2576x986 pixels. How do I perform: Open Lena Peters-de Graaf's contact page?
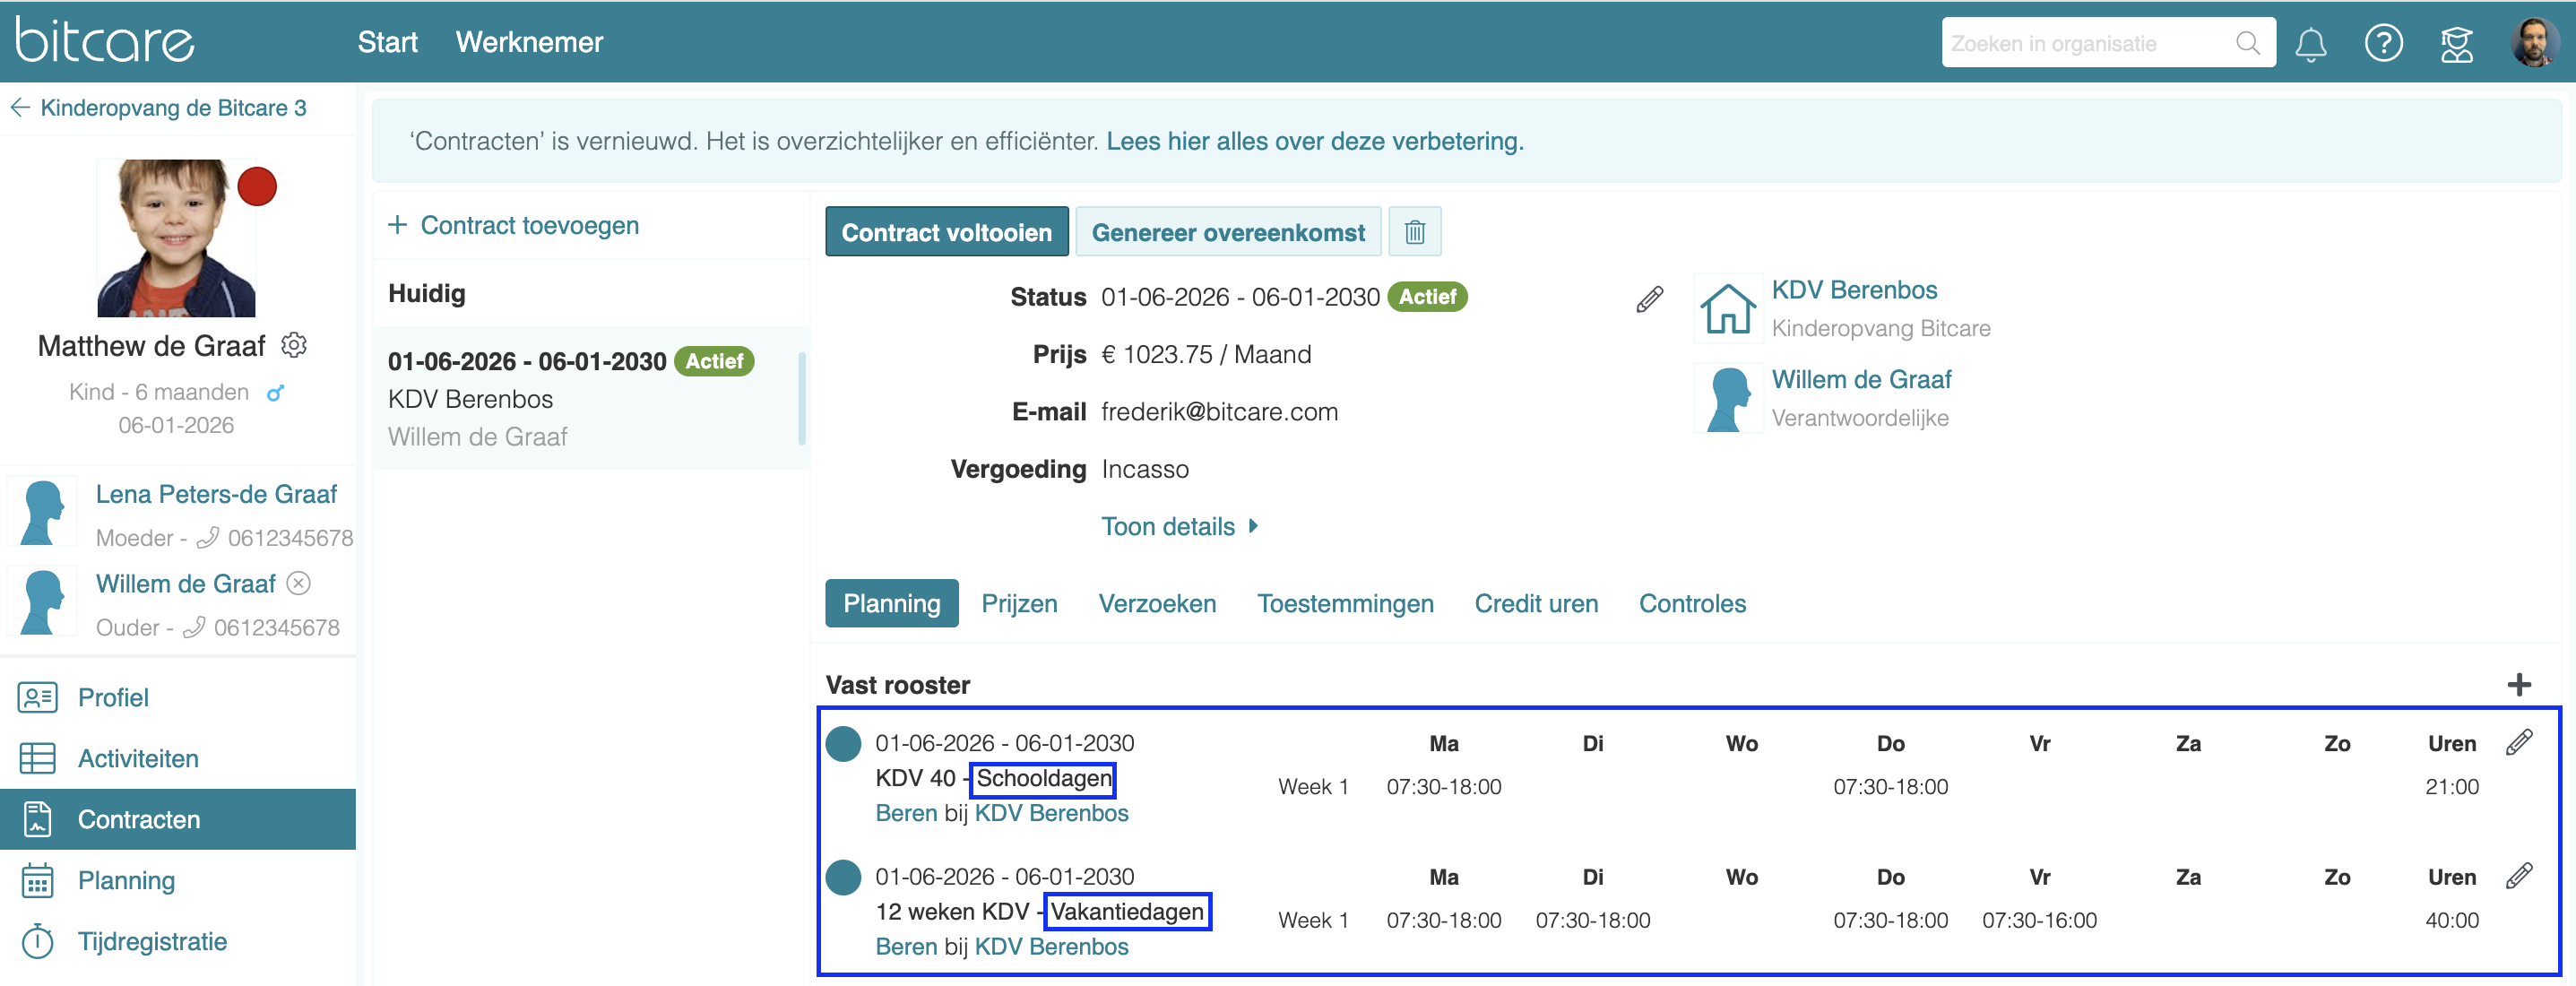click(x=216, y=494)
